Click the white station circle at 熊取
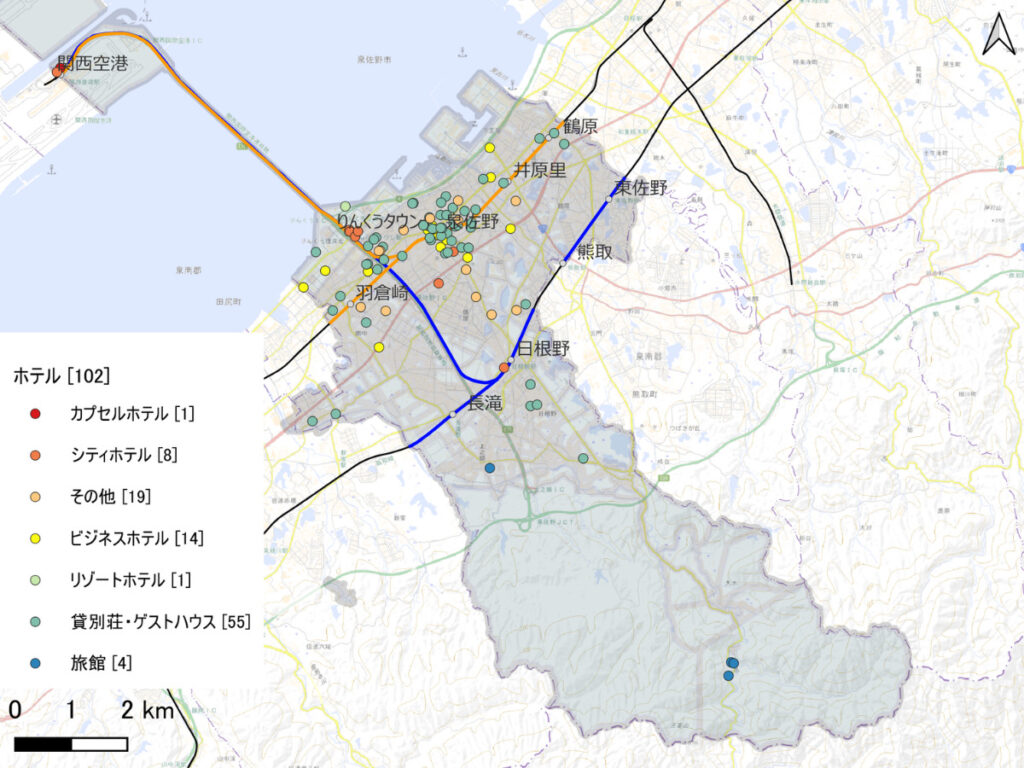Image resolution: width=1024 pixels, height=768 pixels. (x=564, y=263)
